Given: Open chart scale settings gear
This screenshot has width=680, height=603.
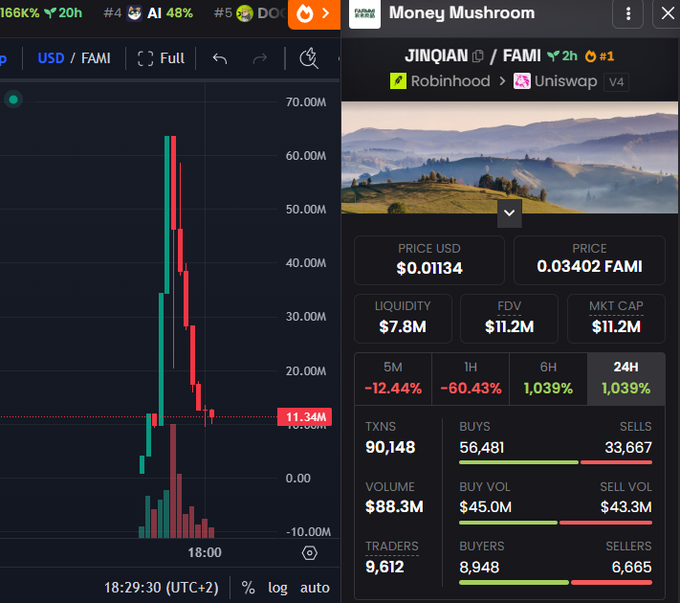Looking at the screenshot, I should coord(309,553).
